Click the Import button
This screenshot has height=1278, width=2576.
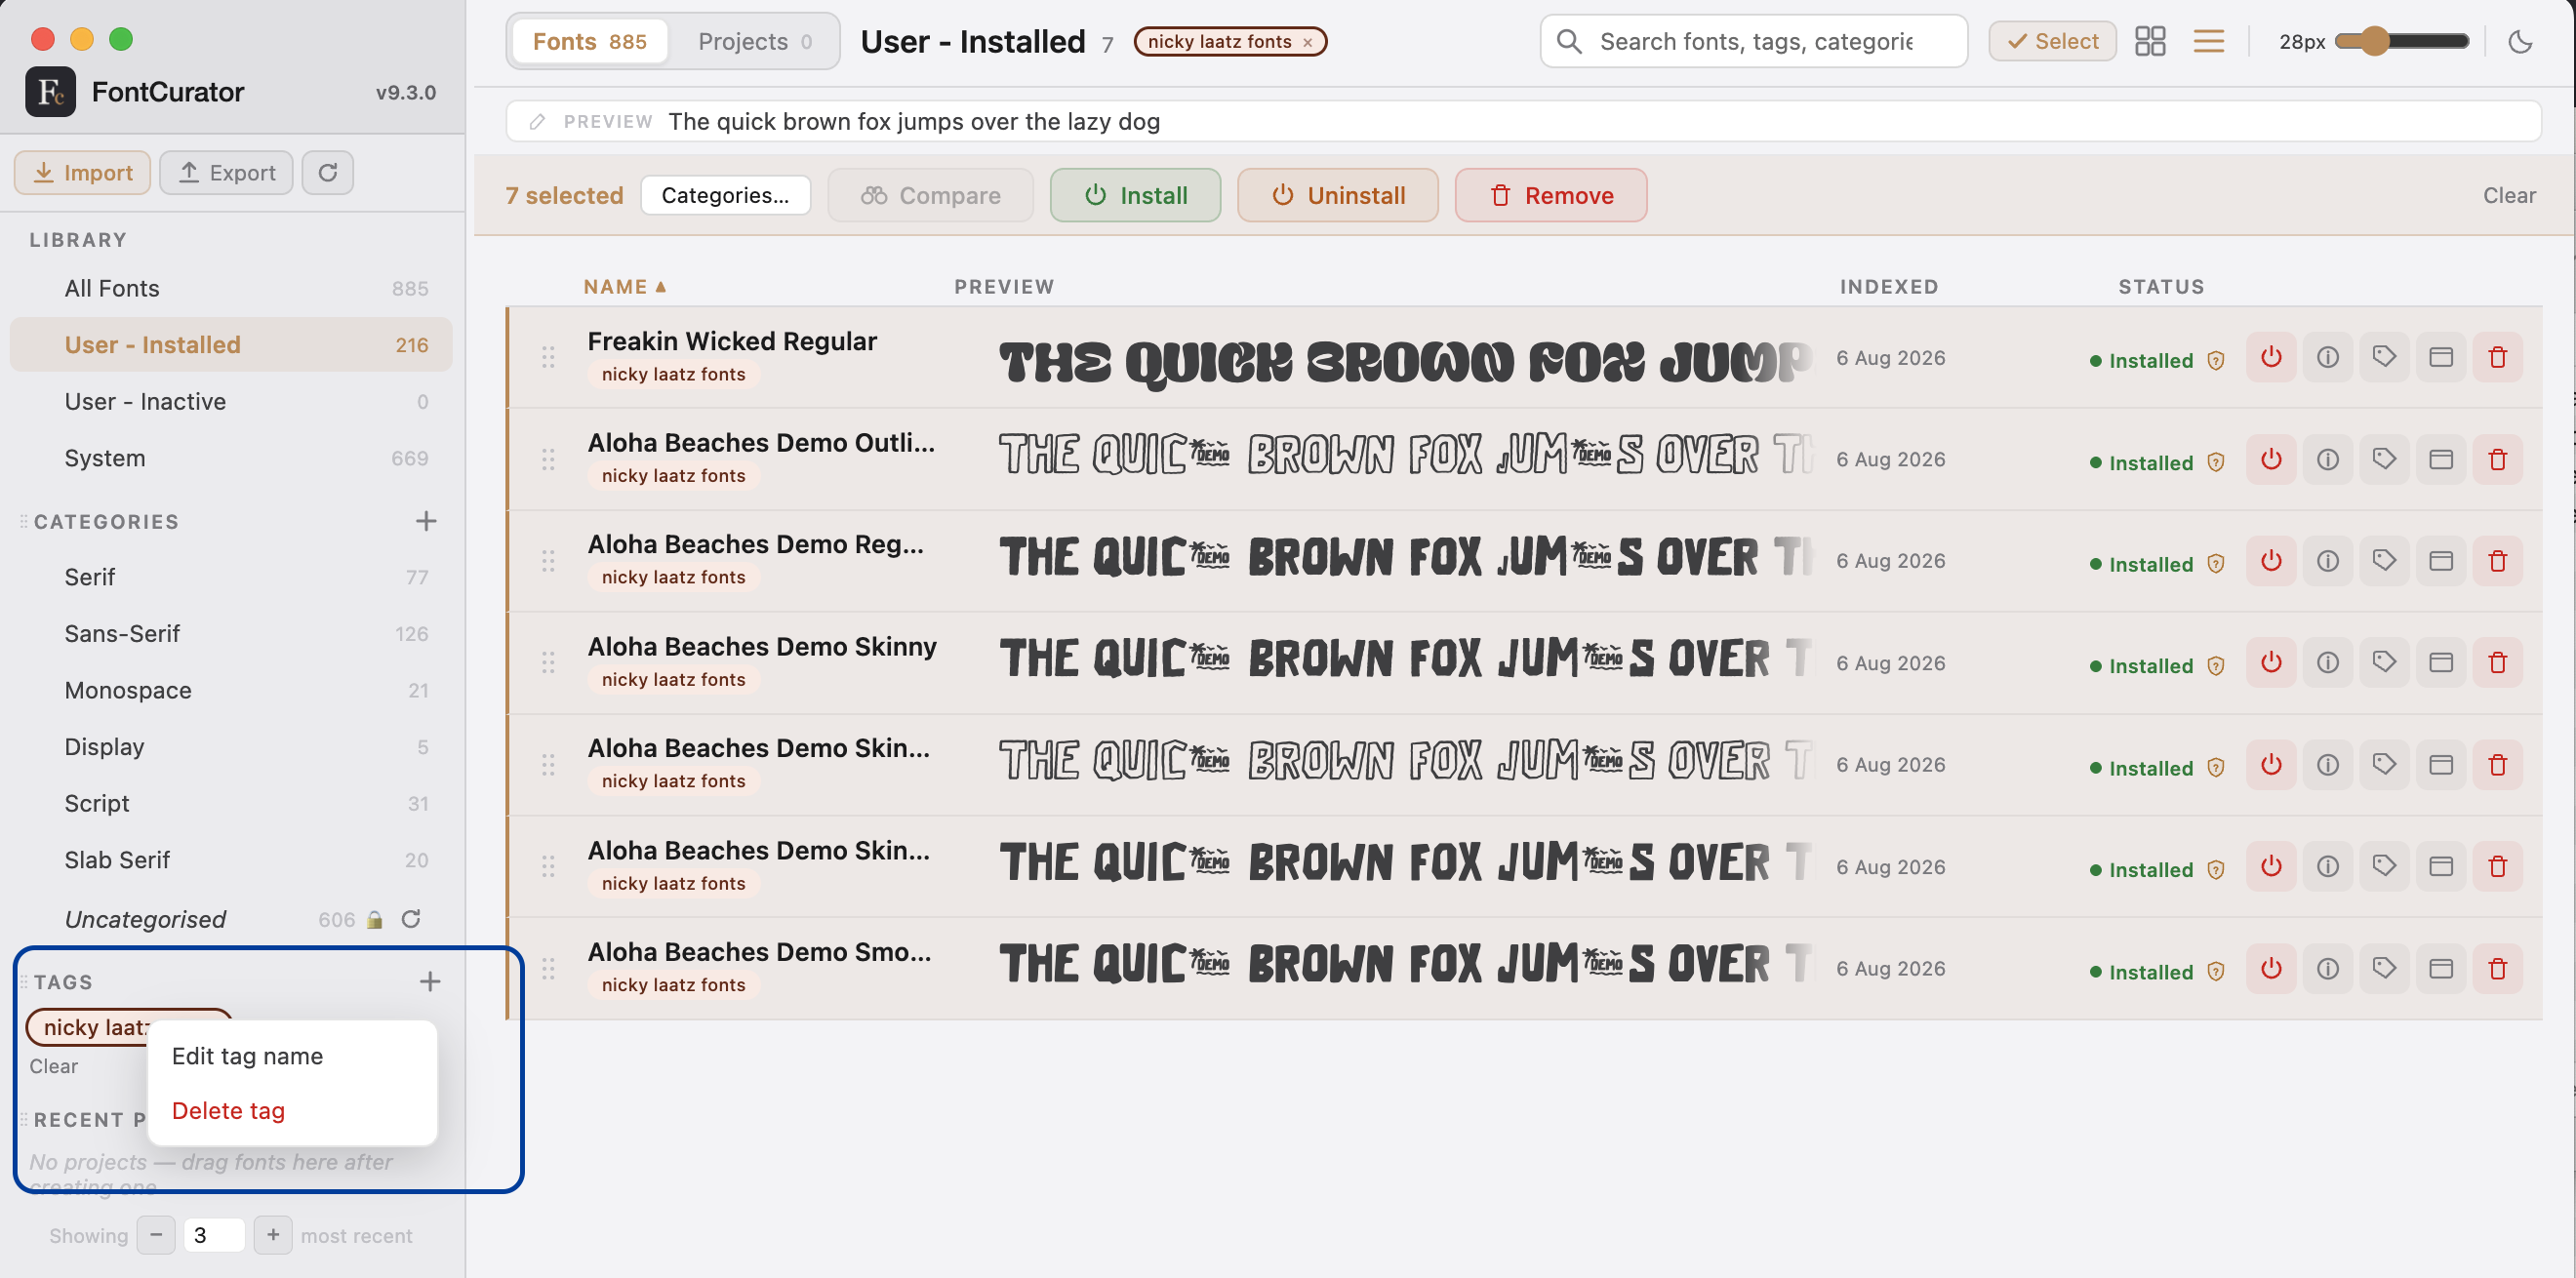82,172
